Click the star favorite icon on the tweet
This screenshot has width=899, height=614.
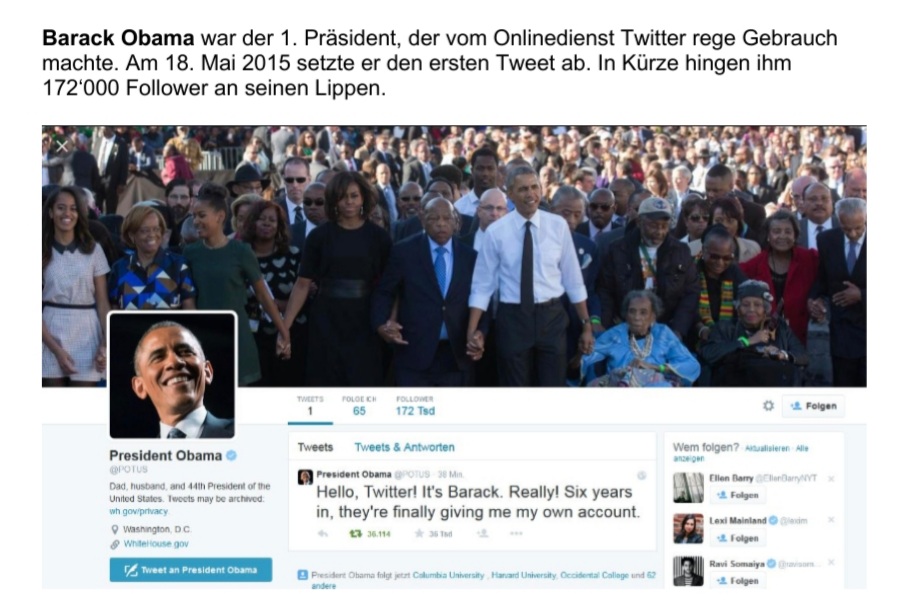419,534
